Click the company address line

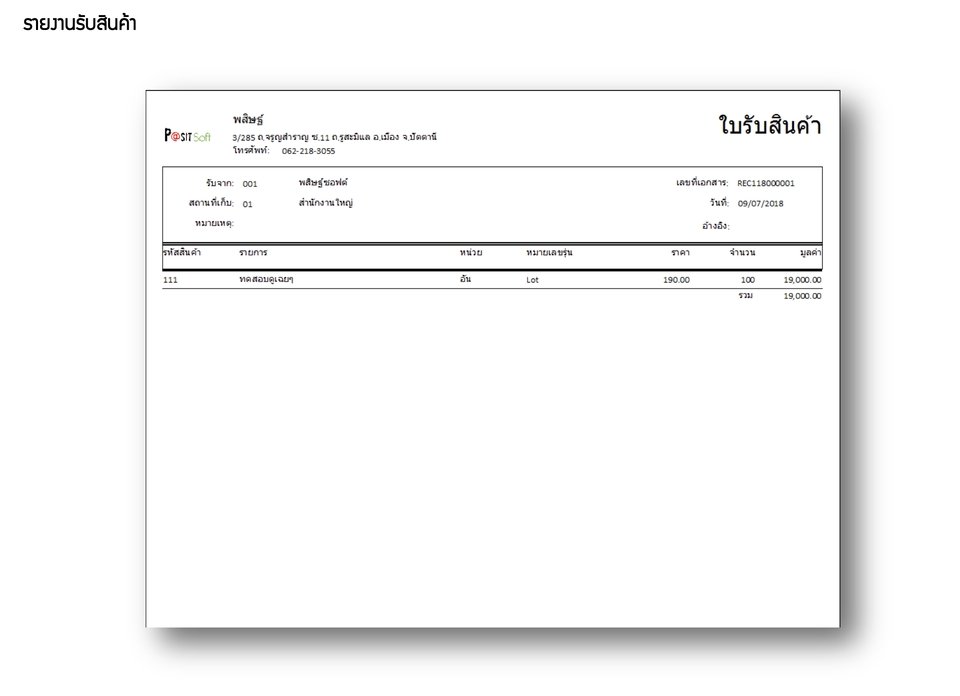334,137
